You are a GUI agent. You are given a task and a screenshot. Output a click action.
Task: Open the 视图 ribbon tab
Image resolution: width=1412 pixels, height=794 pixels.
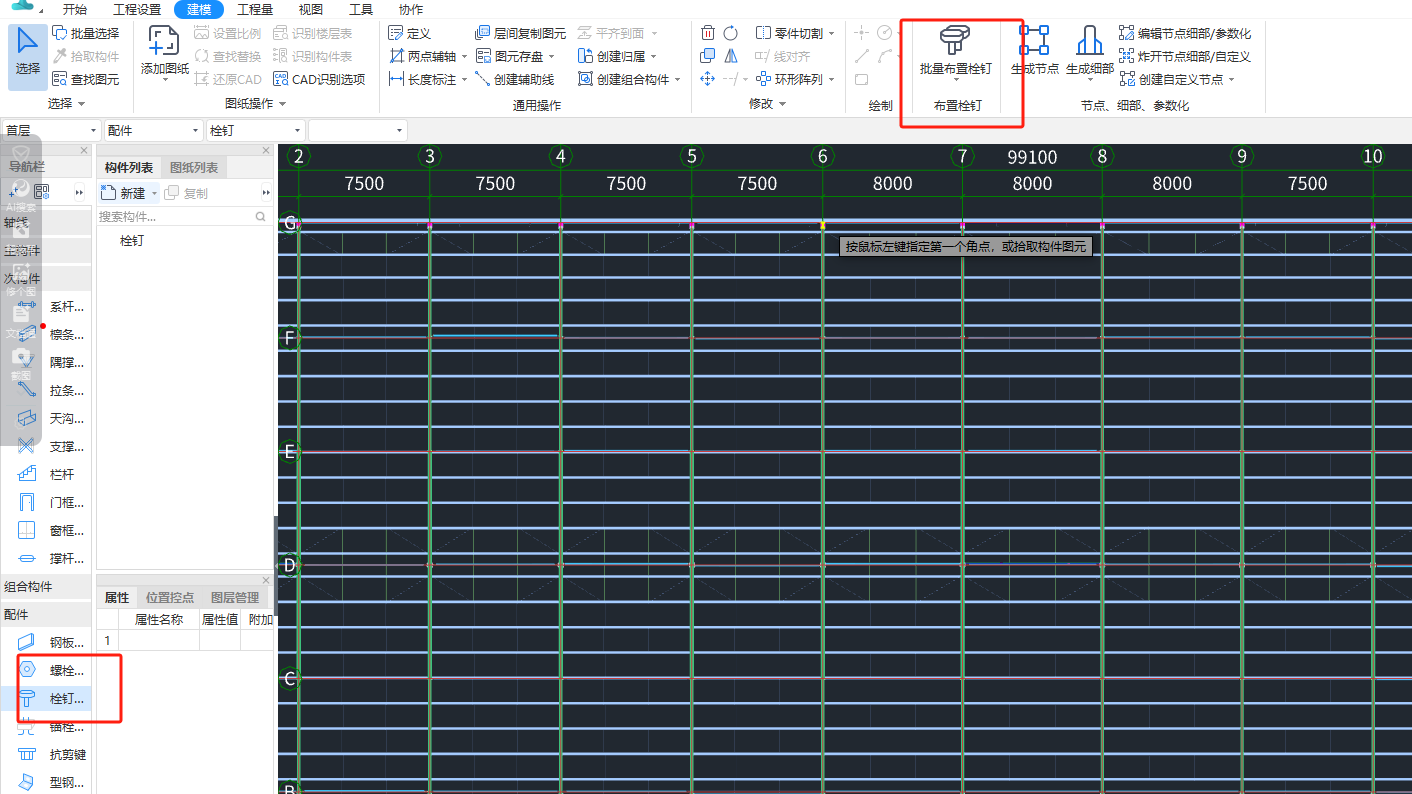point(311,9)
